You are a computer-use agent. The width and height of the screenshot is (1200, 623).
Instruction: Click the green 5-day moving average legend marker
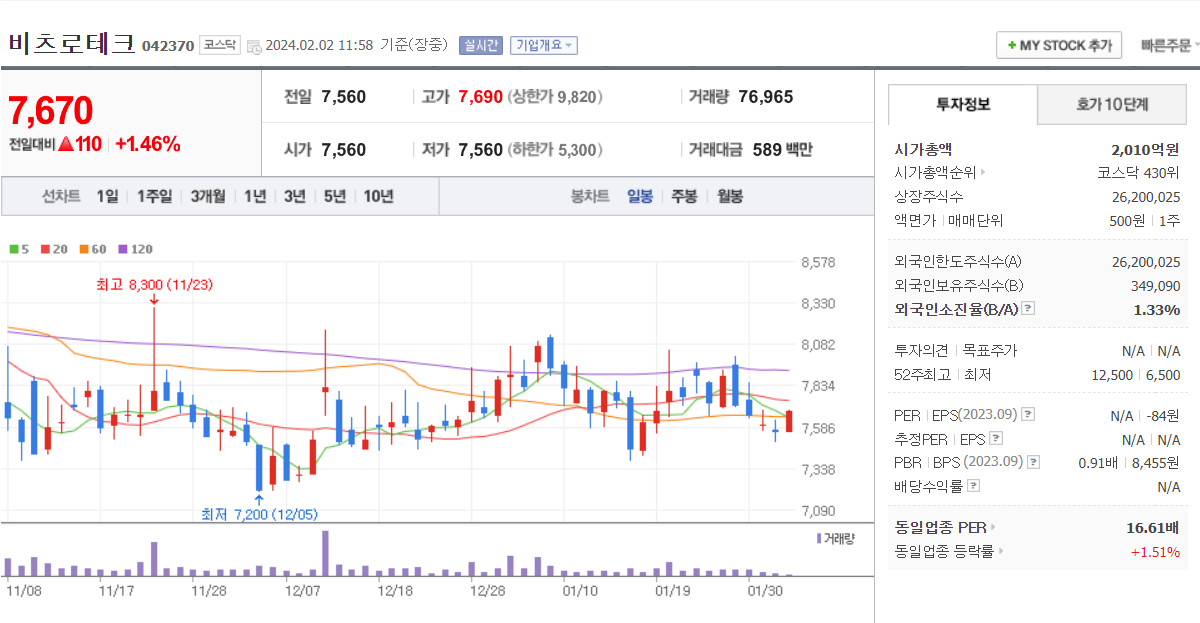point(14,249)
